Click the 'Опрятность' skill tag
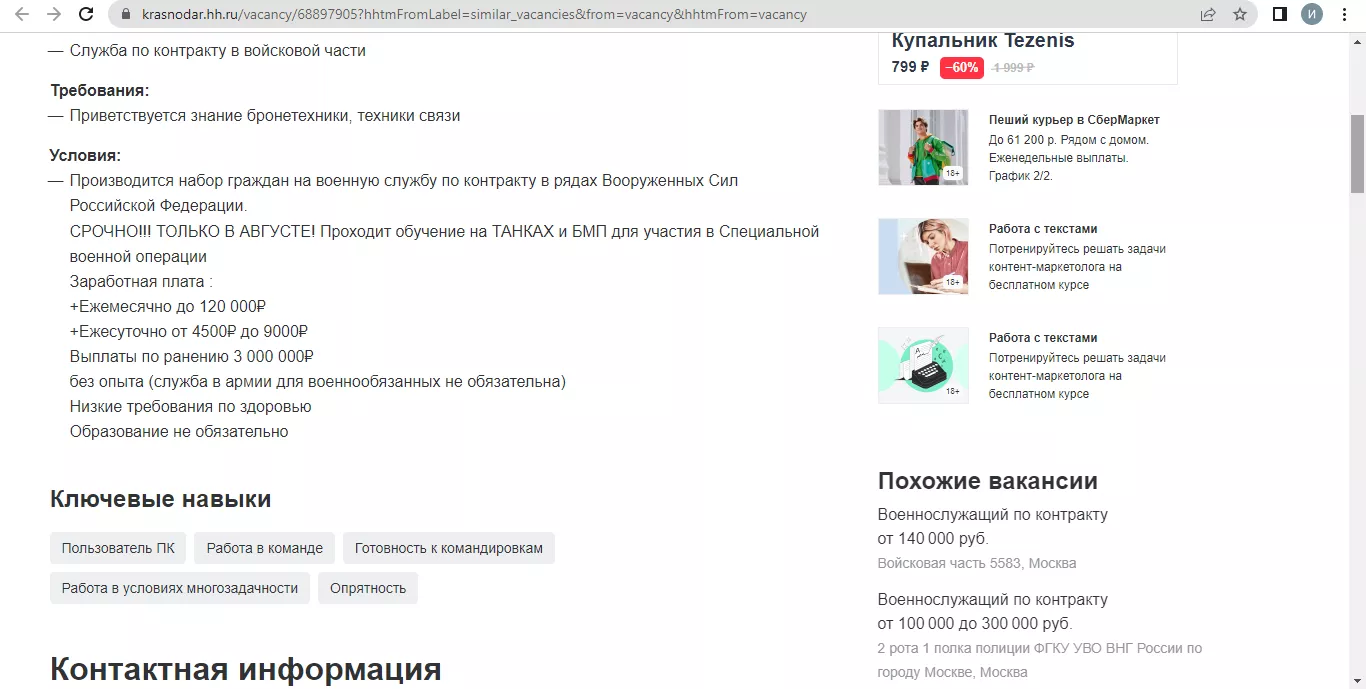The width and height of the screenshot is (1366, 689). pyautogui.click(x=368, y=588)
